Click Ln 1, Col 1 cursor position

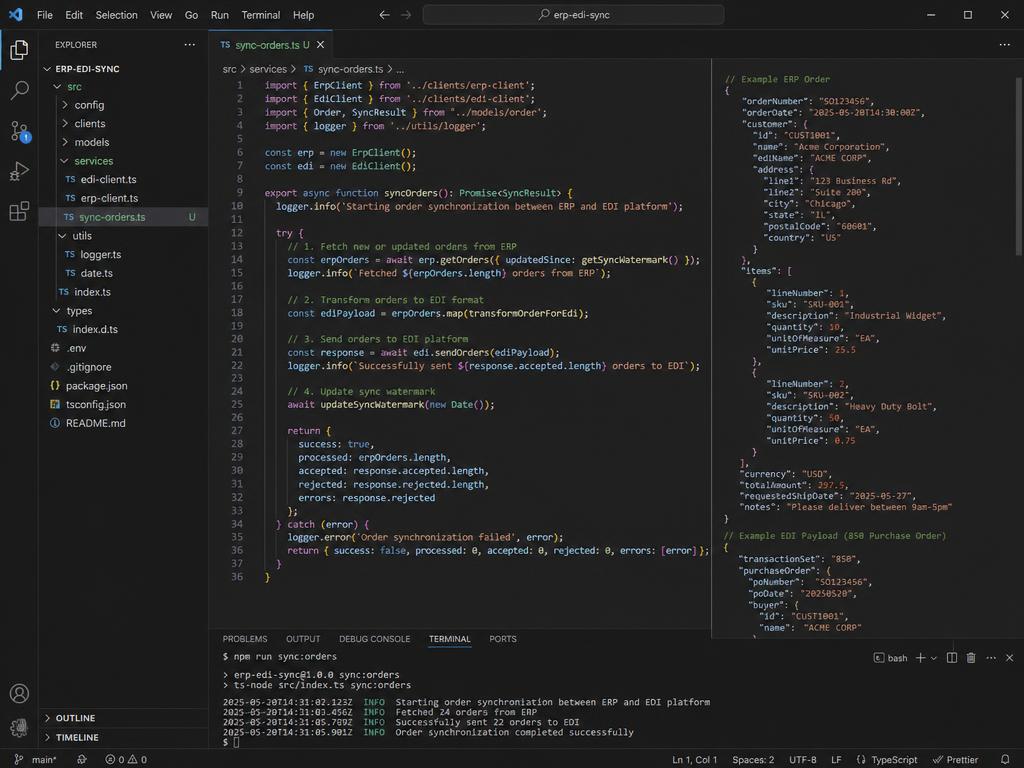(x=695, y=760)
